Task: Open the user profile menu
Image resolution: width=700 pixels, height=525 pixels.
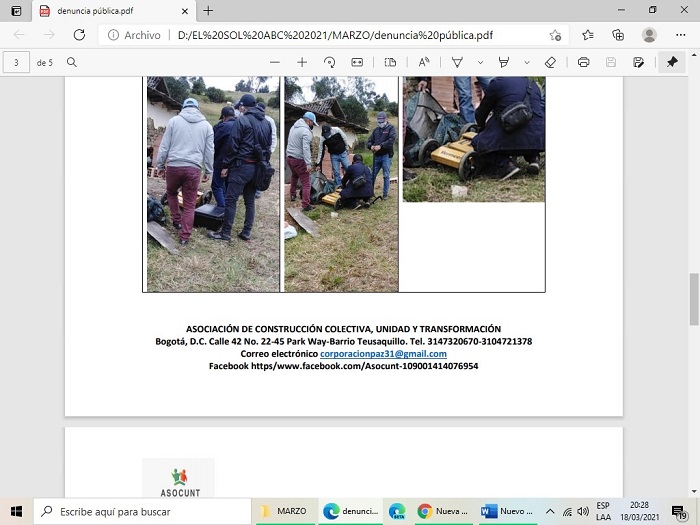Action: pos(649,35)
